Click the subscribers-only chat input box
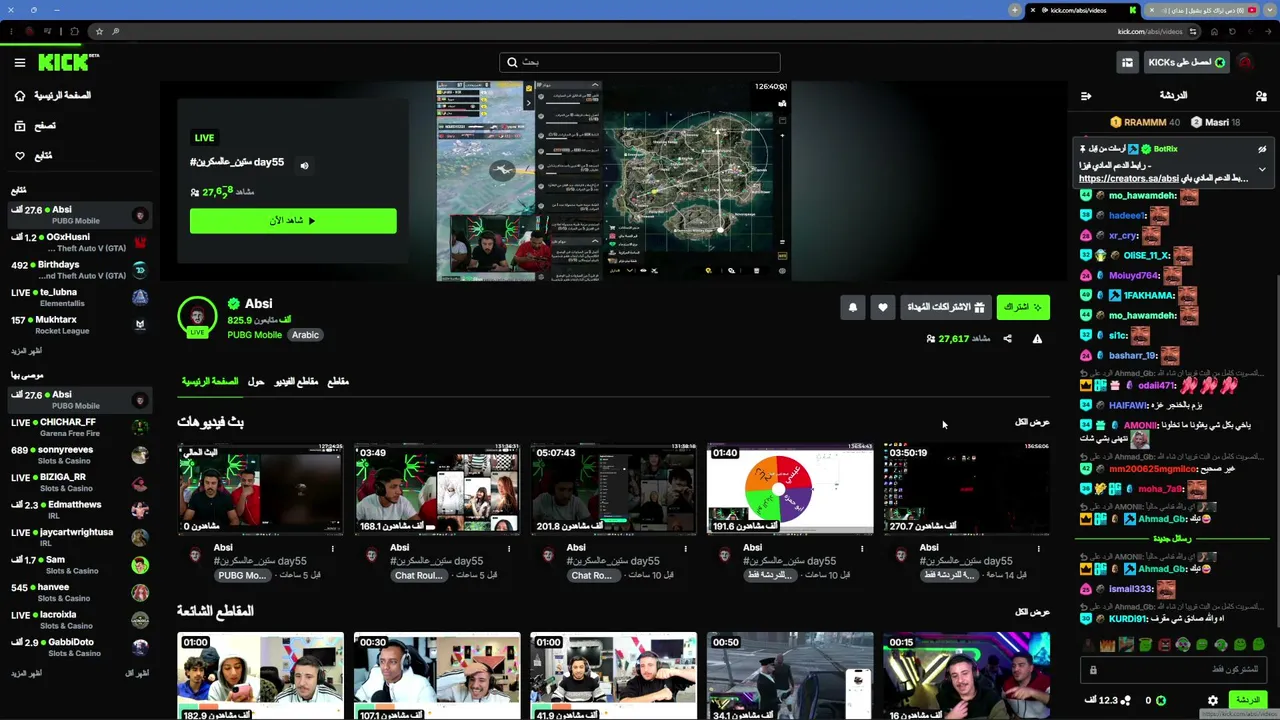This screenshot has height=720, width=1280. click(1174, 670)
